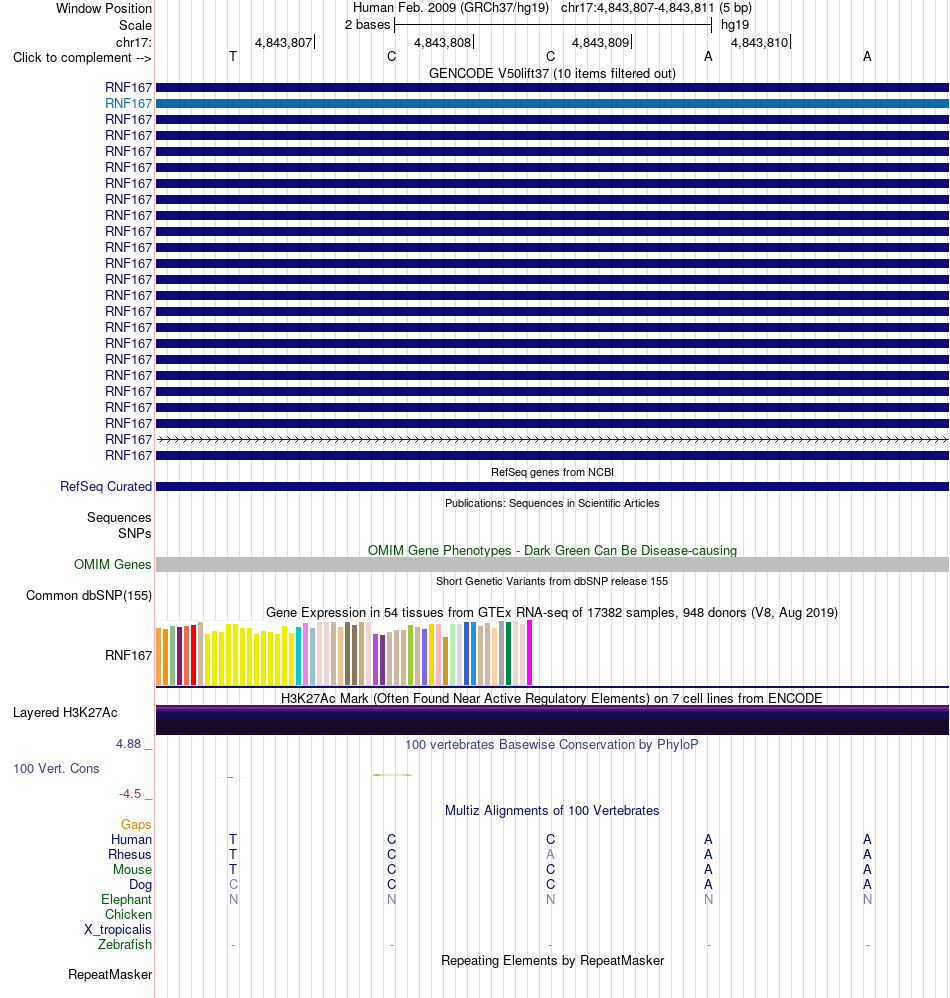Click the 'Multiz Alignments of 100 Vertebrates' title
The width and height of the screenshot is (950, 998).
[x=552, y=810]
